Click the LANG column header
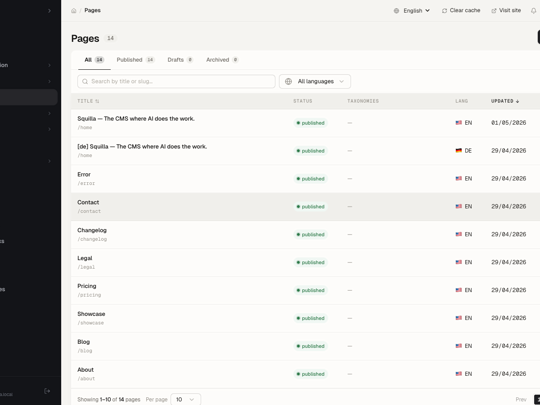 461,101
